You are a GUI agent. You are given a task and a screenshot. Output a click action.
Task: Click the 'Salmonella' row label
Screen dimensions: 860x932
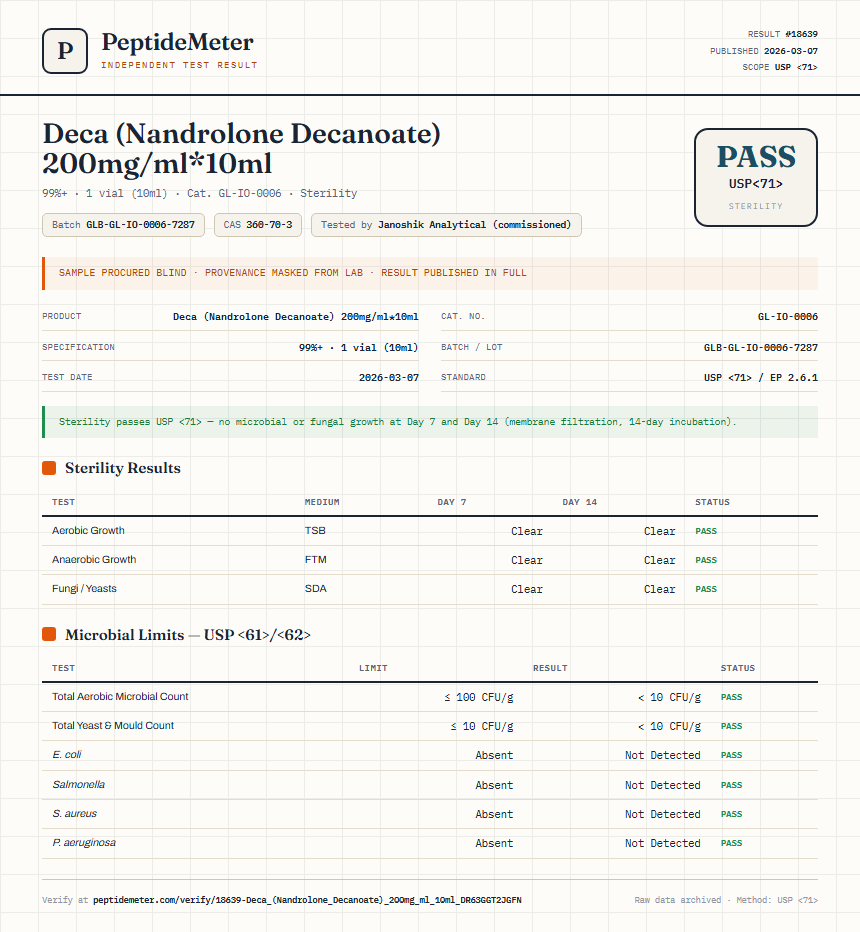pos(78,785)
